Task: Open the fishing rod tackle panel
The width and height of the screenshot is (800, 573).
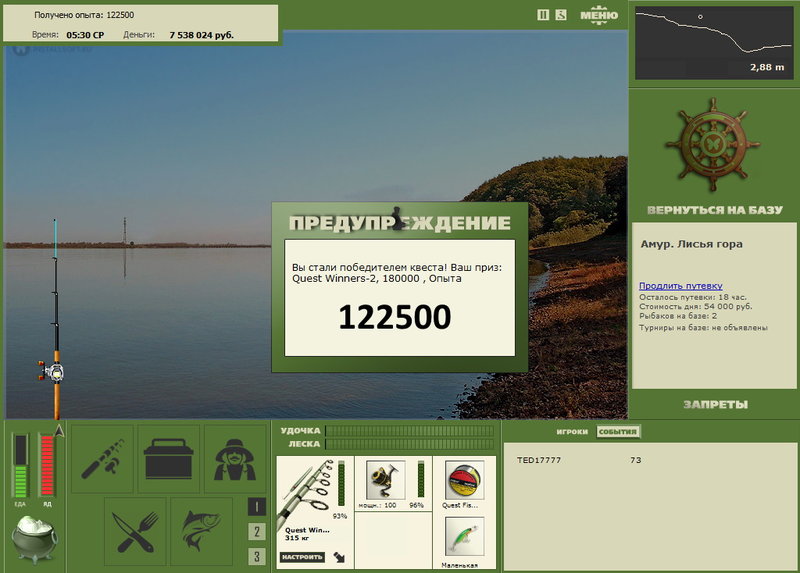Action: pos(102,458)
